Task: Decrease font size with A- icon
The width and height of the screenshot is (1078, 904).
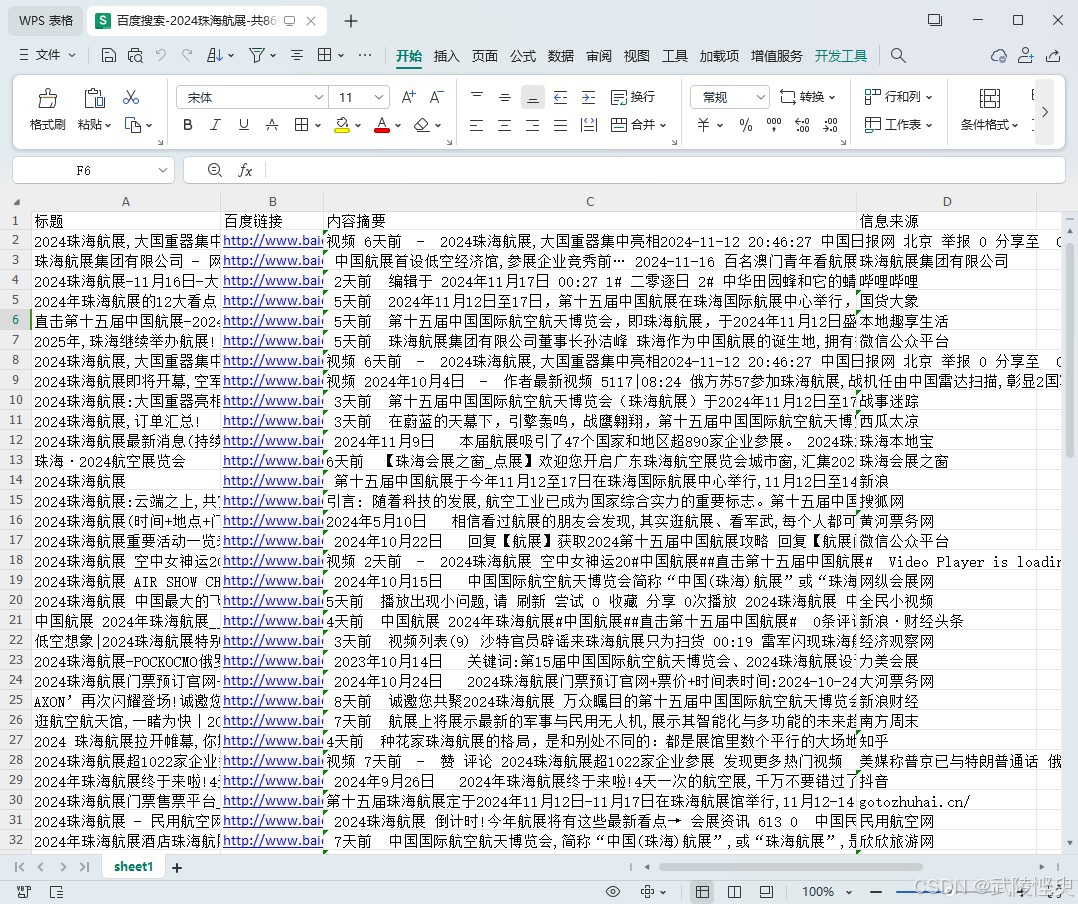Action: tap(437, 97)
